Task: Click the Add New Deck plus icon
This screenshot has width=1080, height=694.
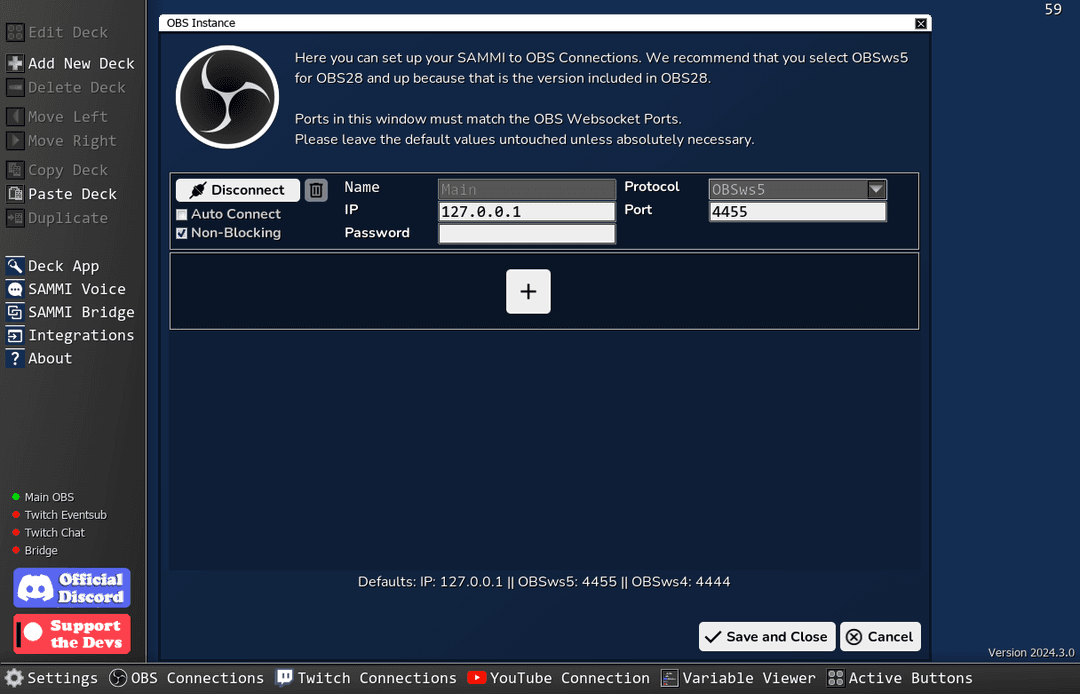Action: point(15,63)
